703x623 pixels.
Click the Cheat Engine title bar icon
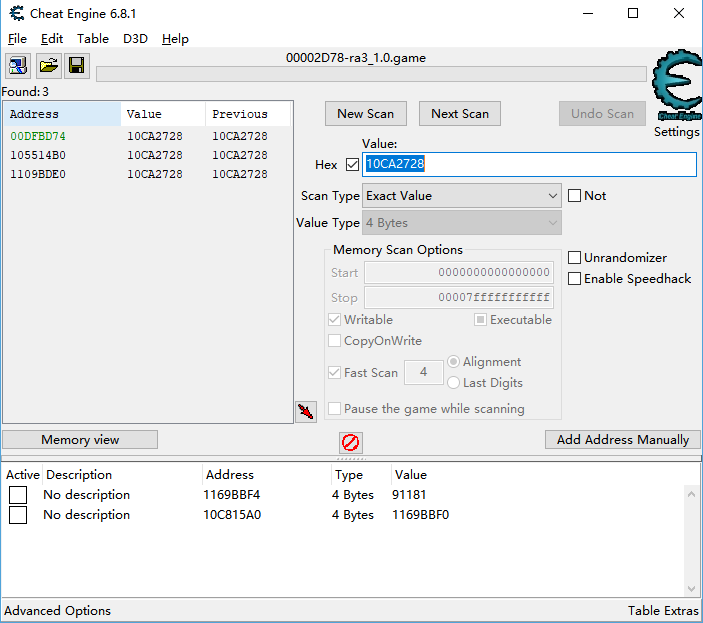pos(17,13)
